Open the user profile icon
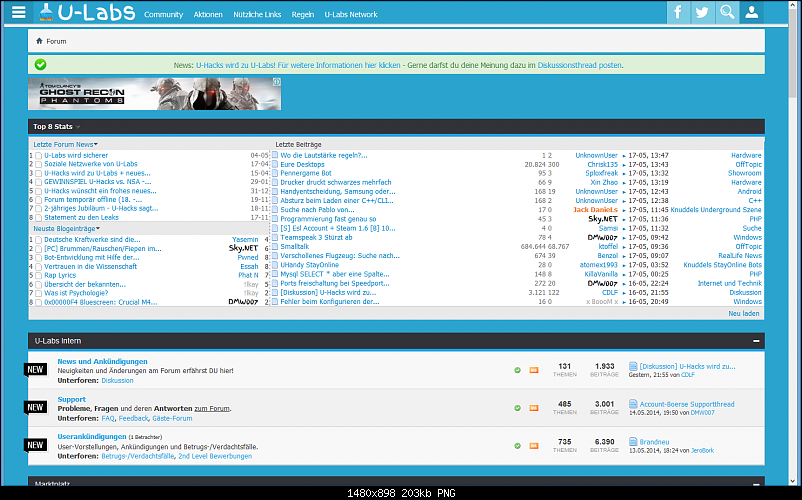802x500 pixels. pos(753,13)
